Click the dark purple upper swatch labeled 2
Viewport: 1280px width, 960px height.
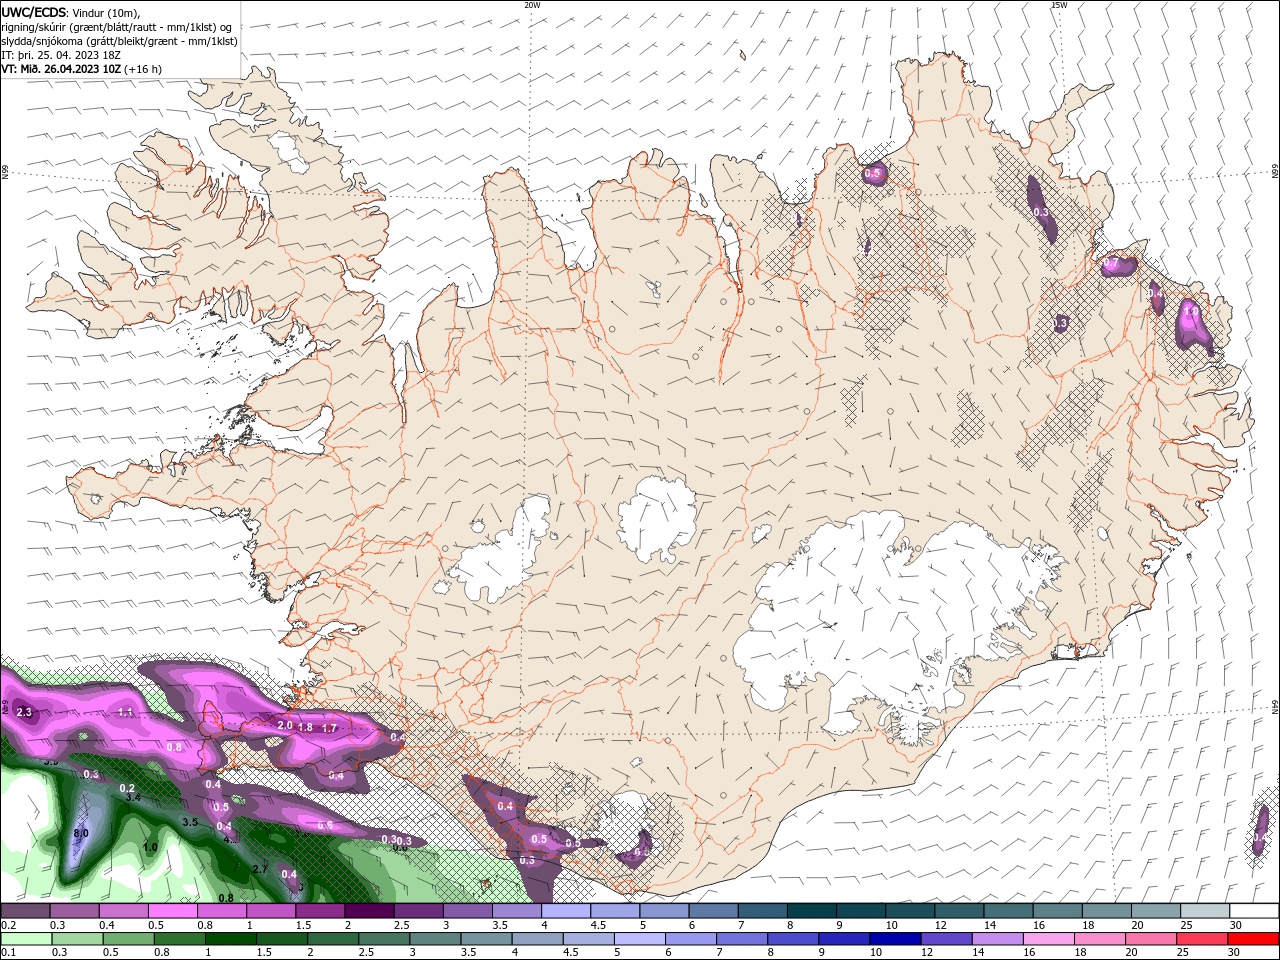click(x=369, y=911)
